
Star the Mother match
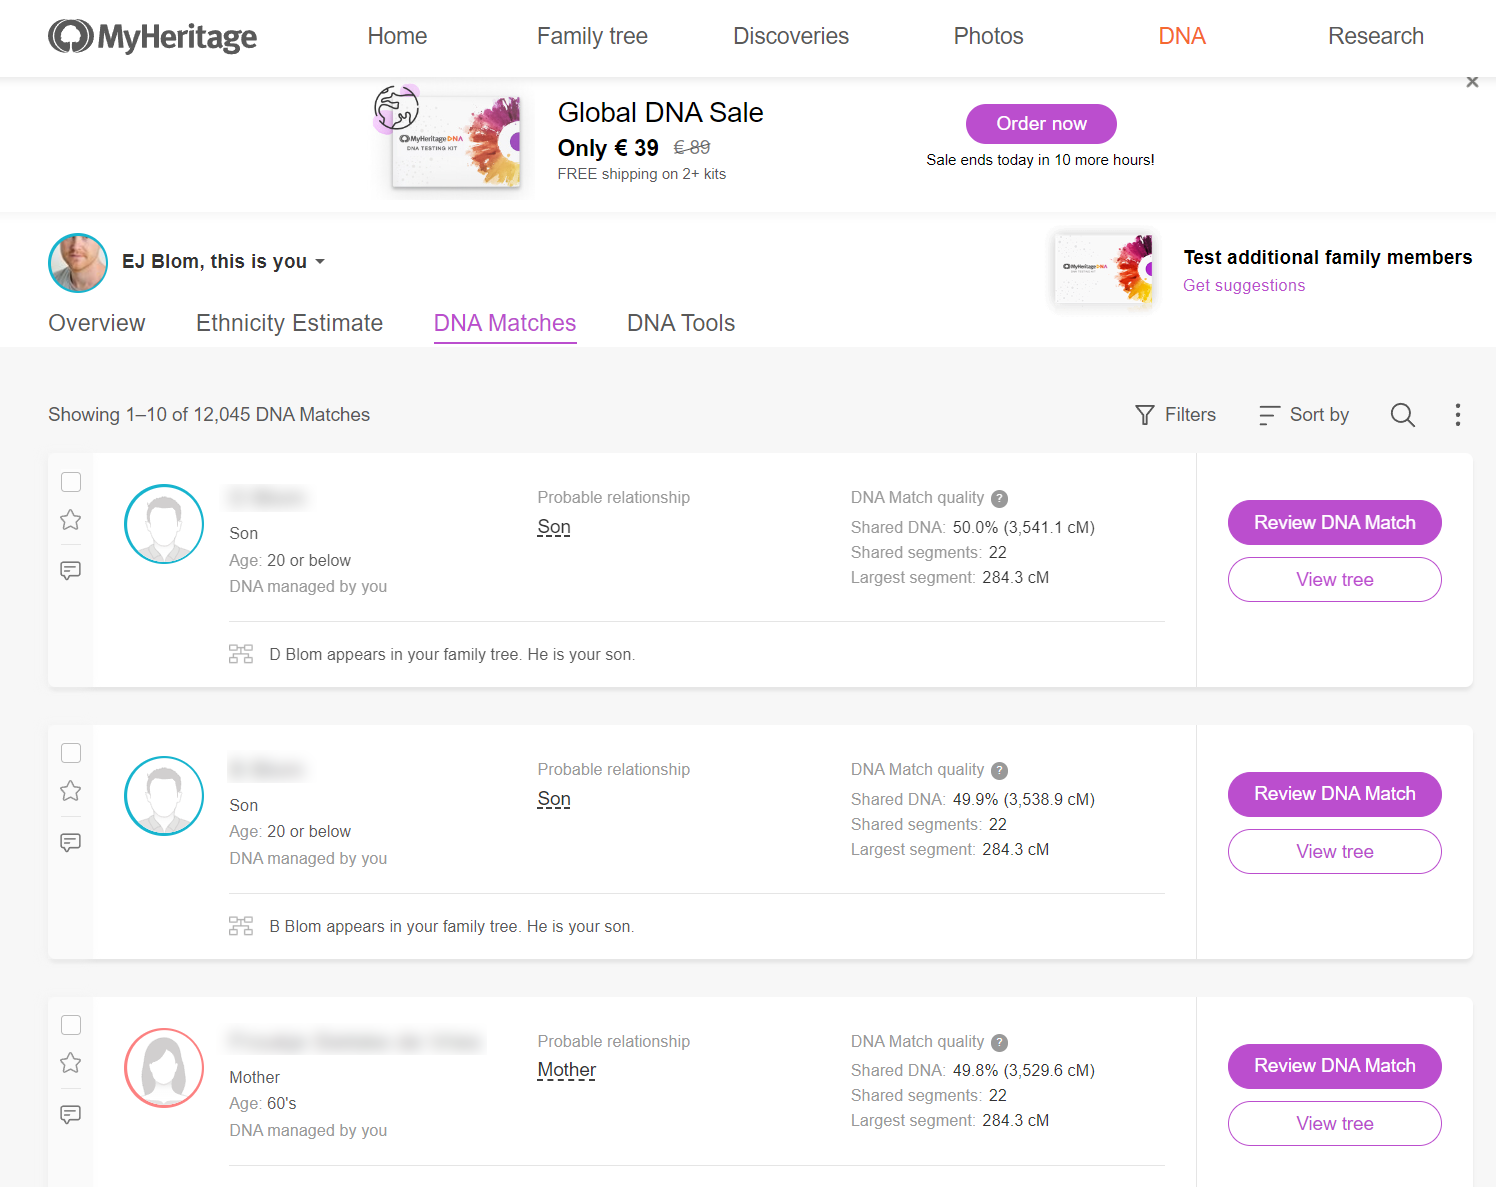(71, 1063)
